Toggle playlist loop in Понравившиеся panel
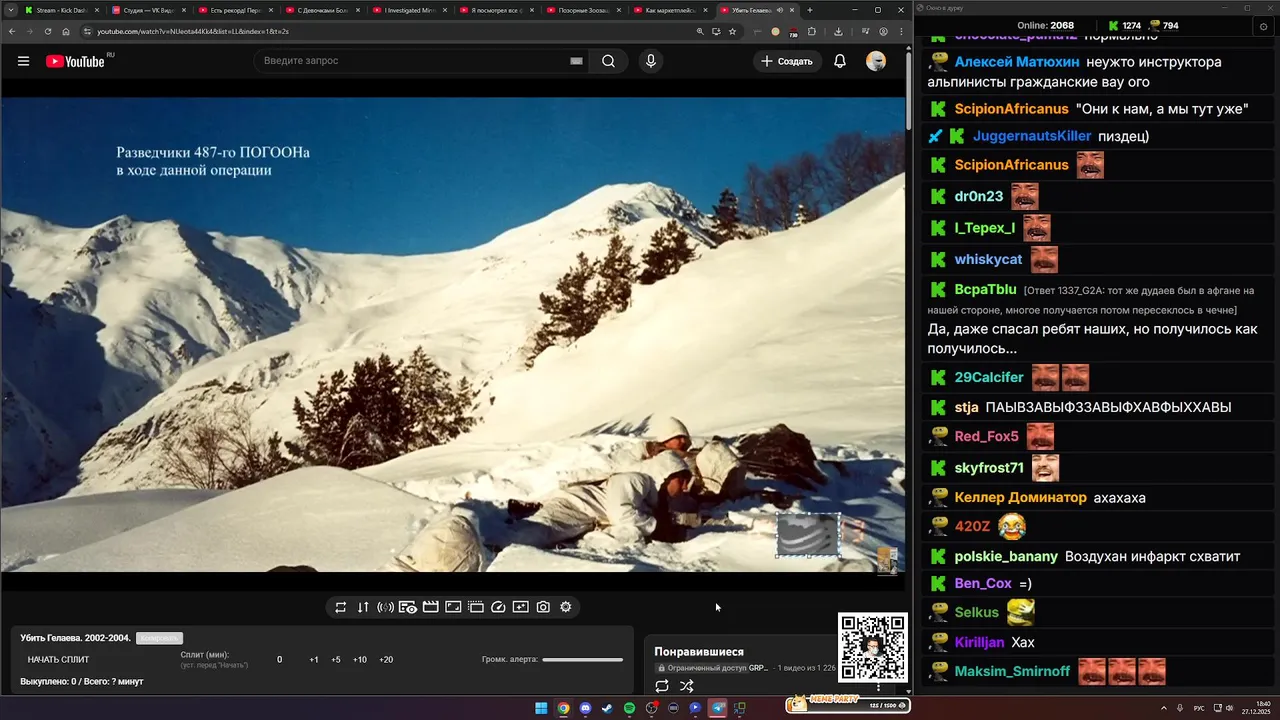Screen dimensions: 1280x720 662,686
